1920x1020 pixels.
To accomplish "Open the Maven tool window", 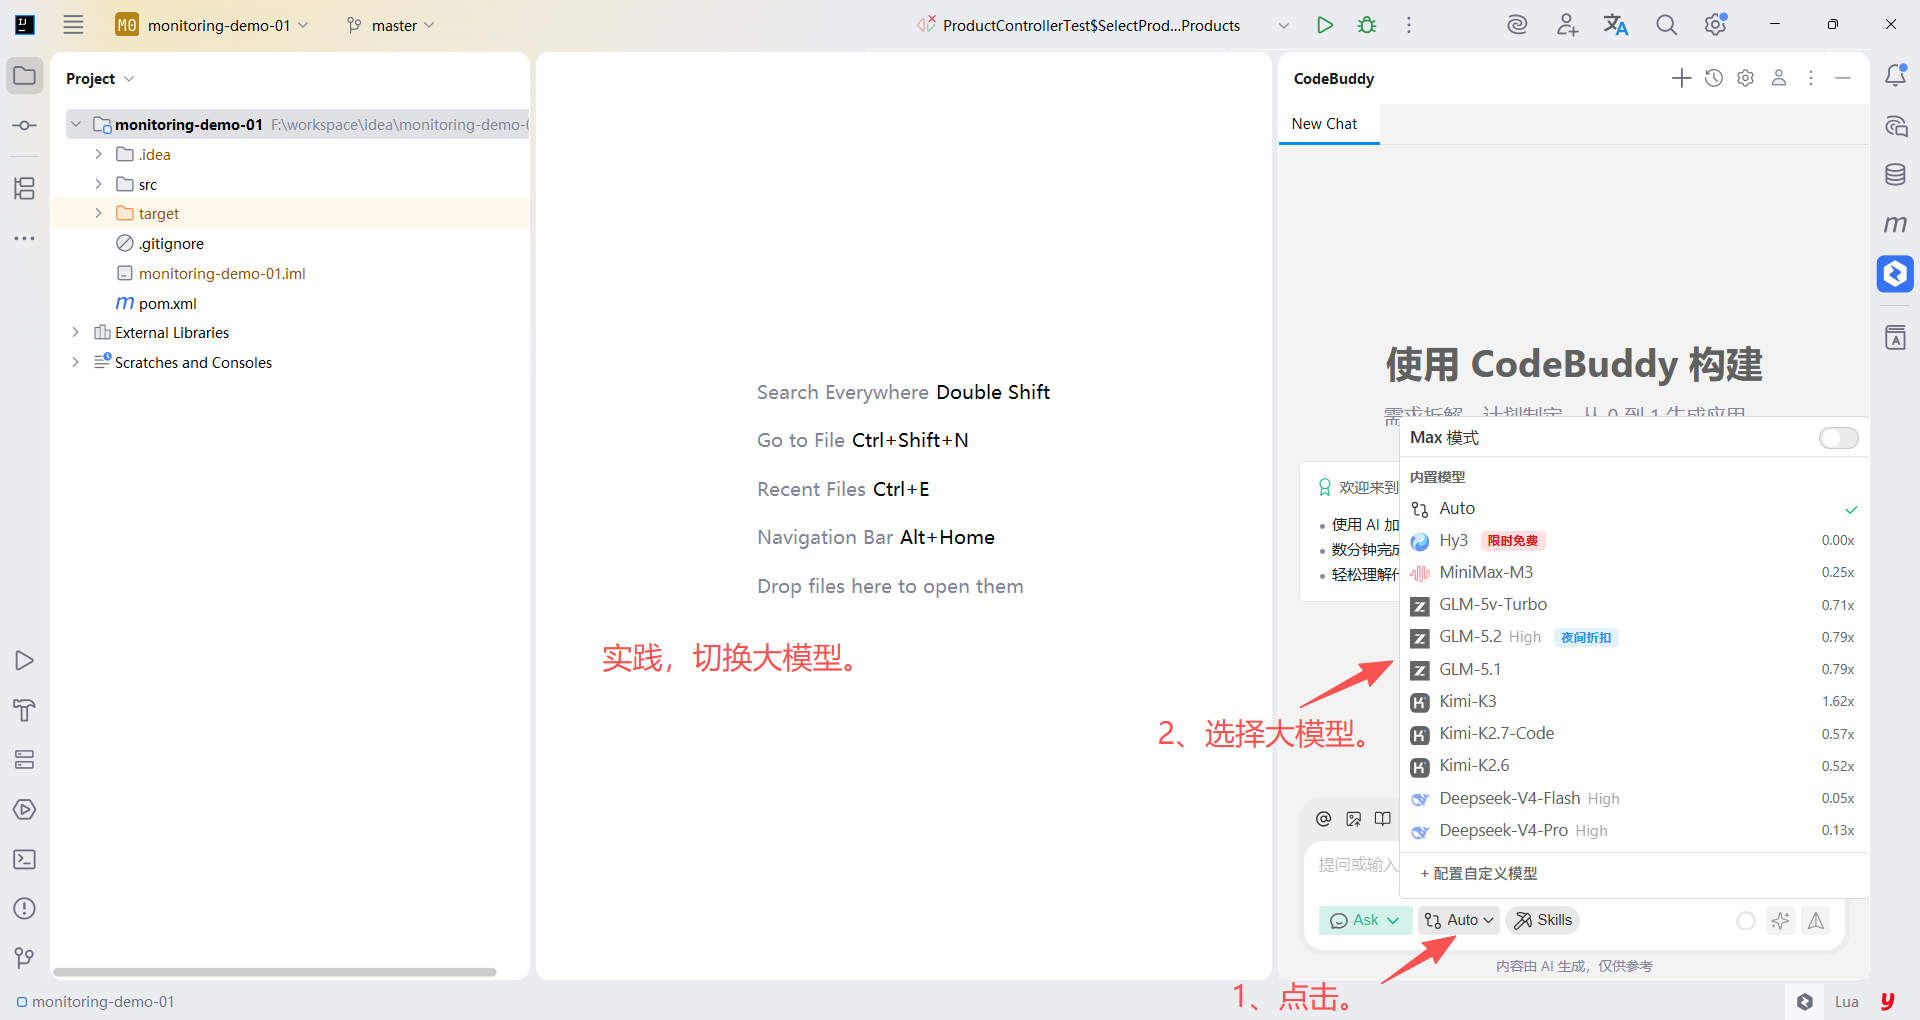I will (x=1895, y=224).
